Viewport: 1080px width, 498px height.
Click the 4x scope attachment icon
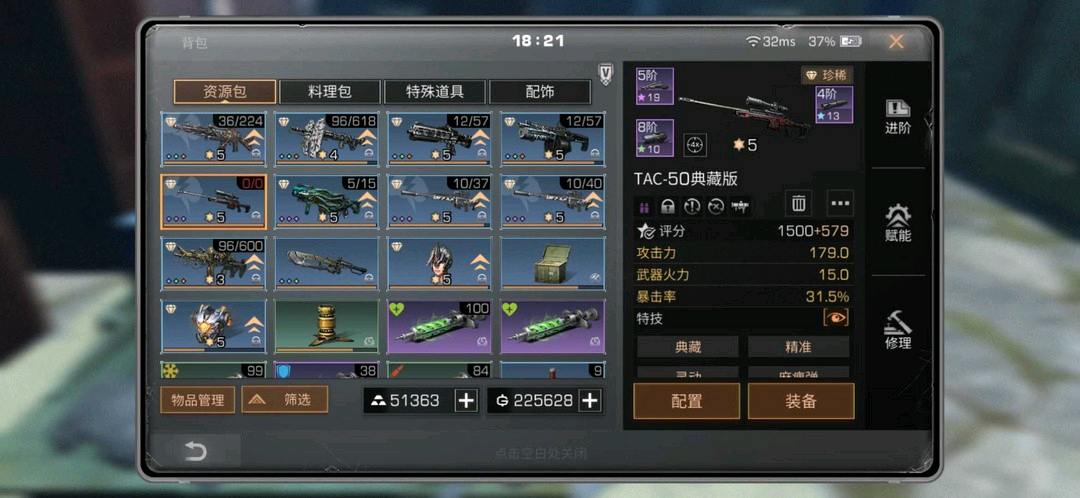(x=694, y=145)
